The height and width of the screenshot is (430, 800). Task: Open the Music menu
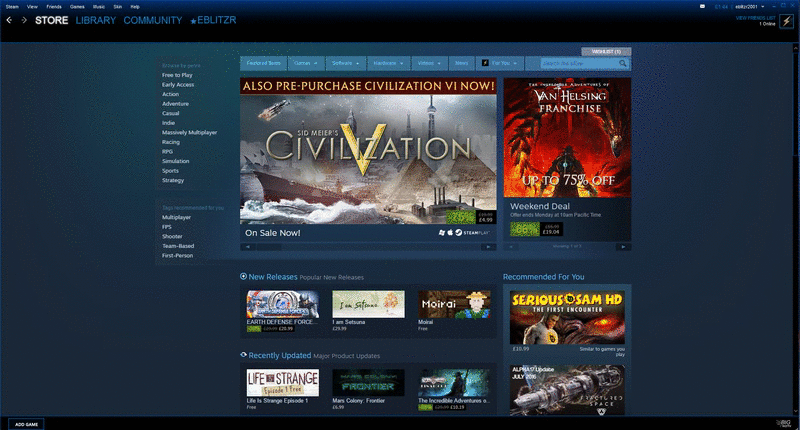click(99, 7)
